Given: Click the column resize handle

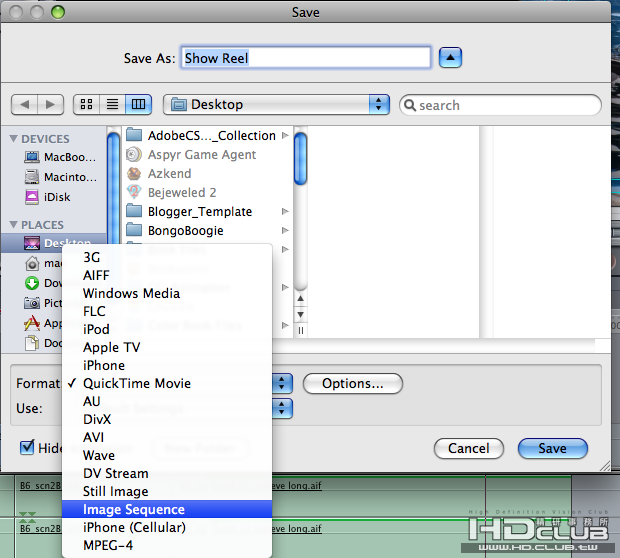Looking at the screenshot, I should [301, 330].
